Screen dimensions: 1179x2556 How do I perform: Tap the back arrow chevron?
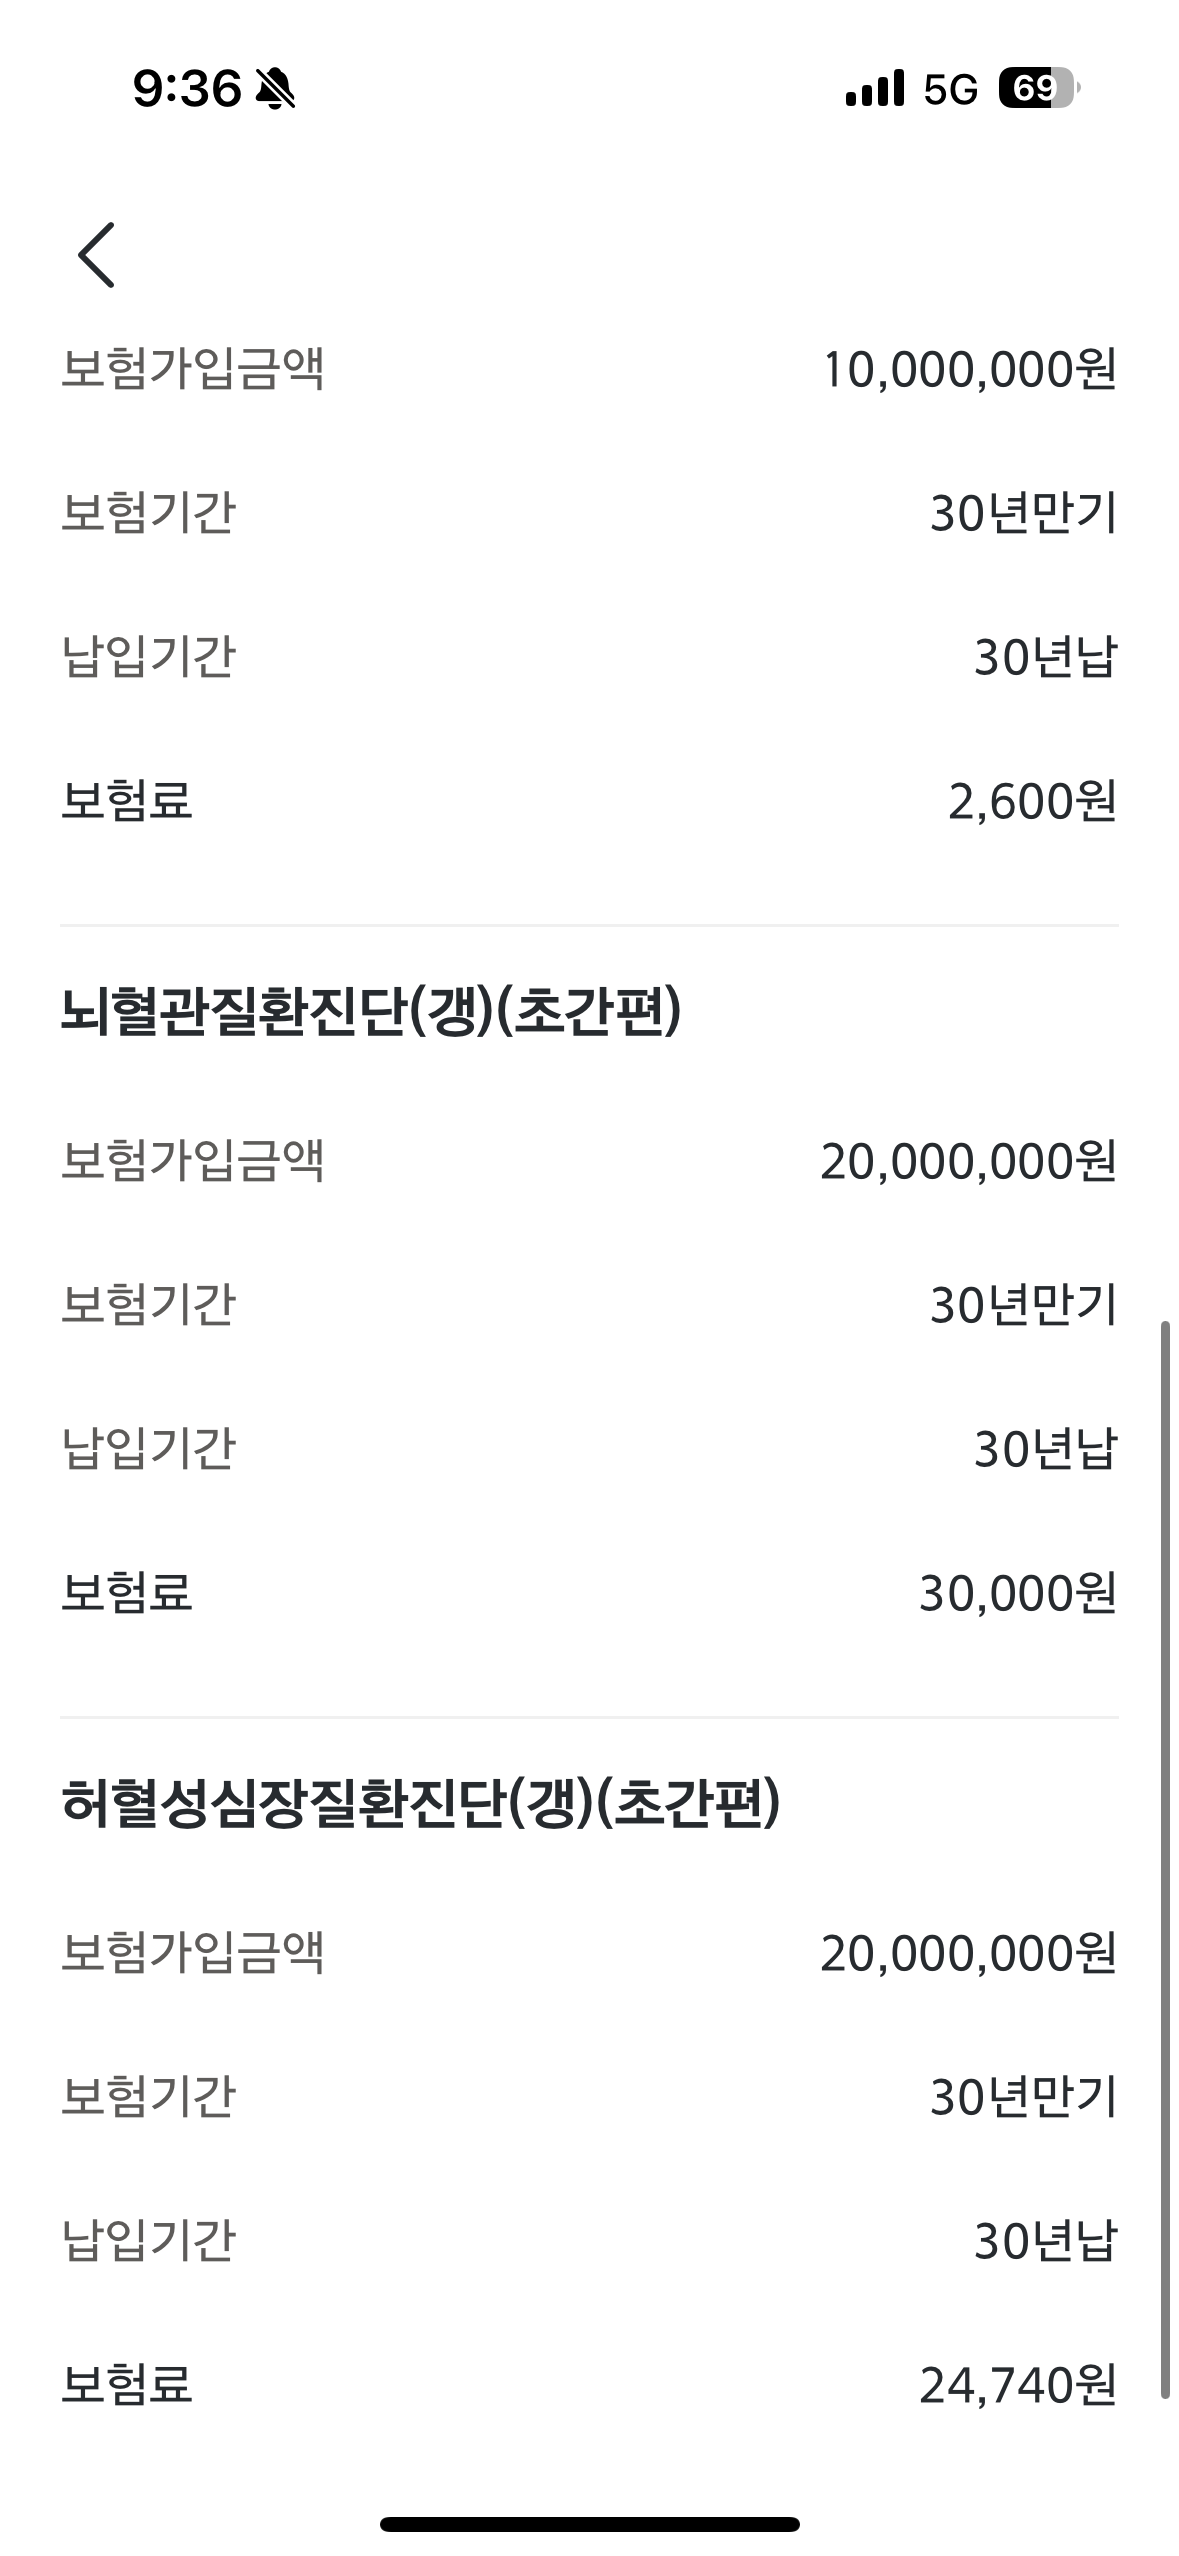coord(97,255)
